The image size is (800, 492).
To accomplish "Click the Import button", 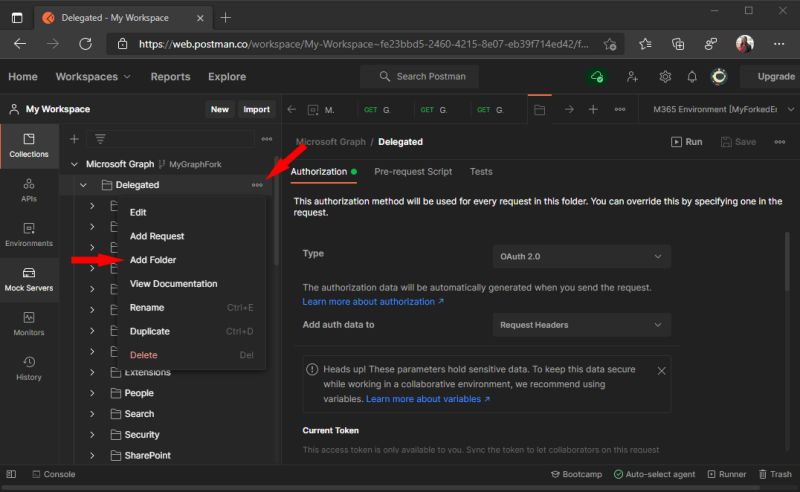I will 256,109.
